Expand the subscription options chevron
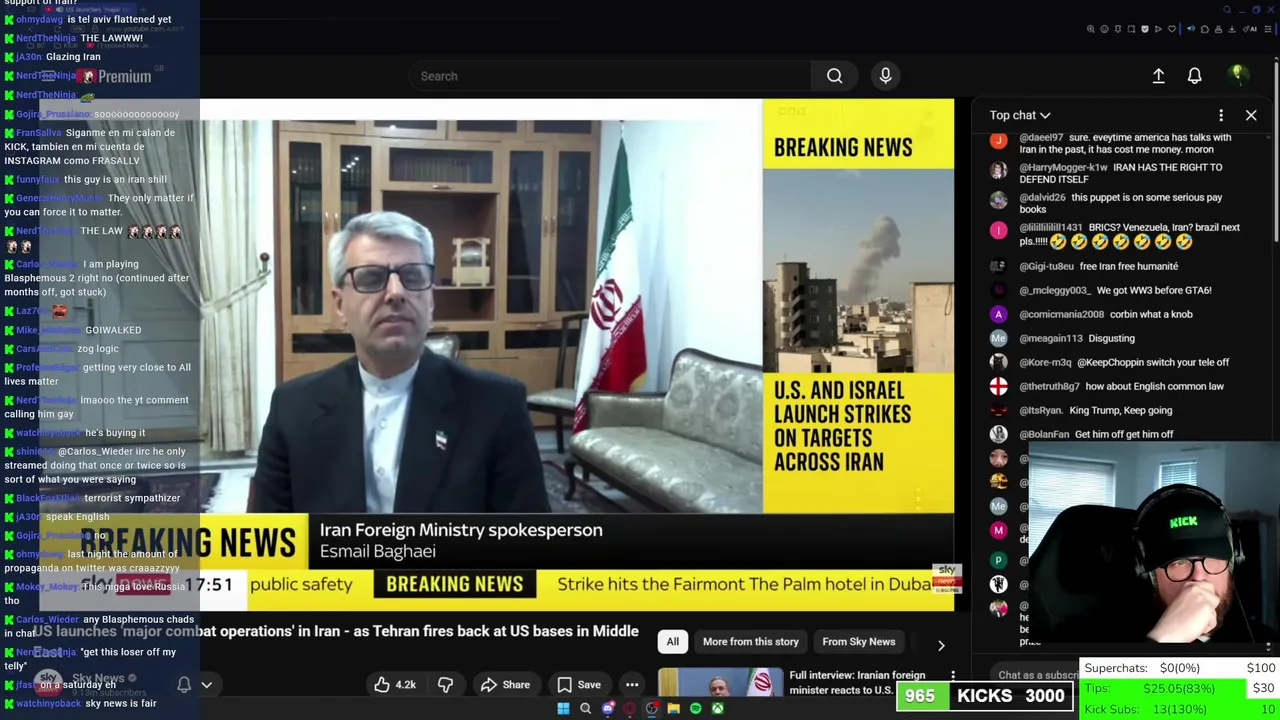 [207, 685]
